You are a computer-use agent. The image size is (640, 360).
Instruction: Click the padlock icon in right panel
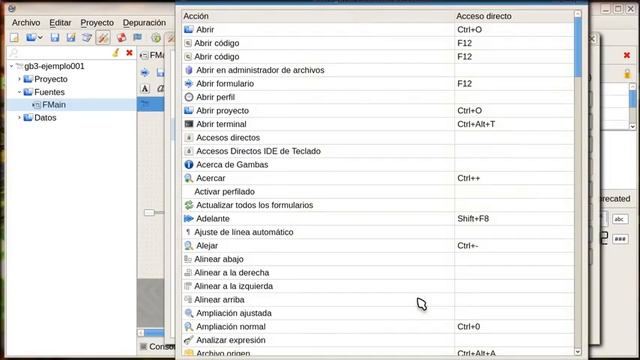point(627,74)
